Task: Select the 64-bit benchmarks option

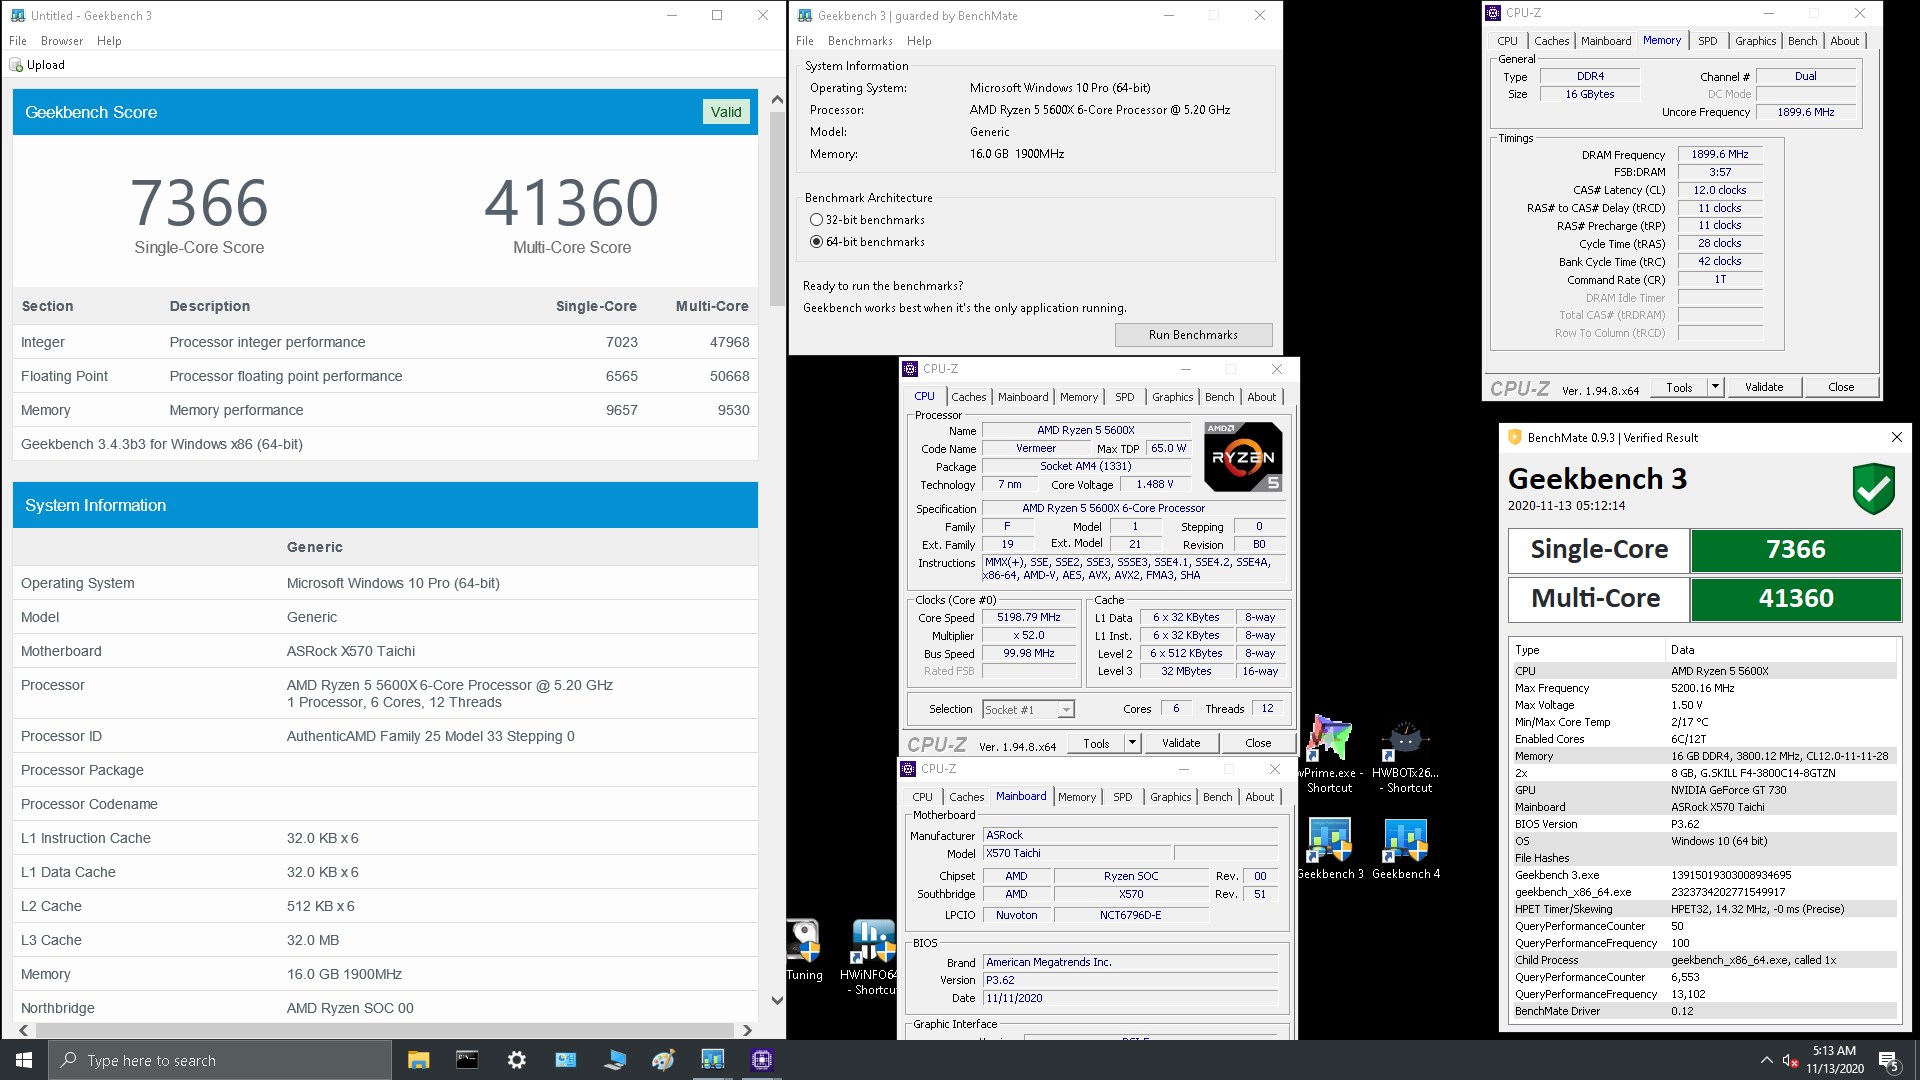Action: (816, 242)
